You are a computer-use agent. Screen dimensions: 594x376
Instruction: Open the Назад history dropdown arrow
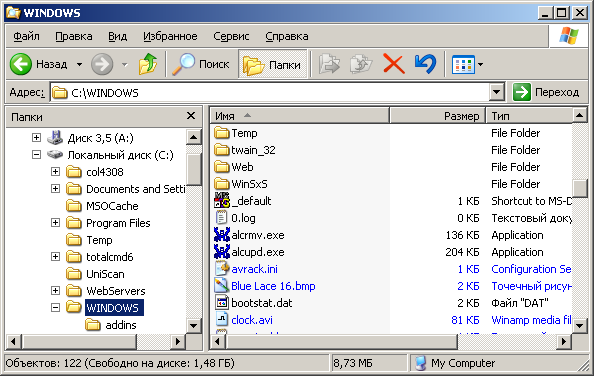(x=79, y=64)
